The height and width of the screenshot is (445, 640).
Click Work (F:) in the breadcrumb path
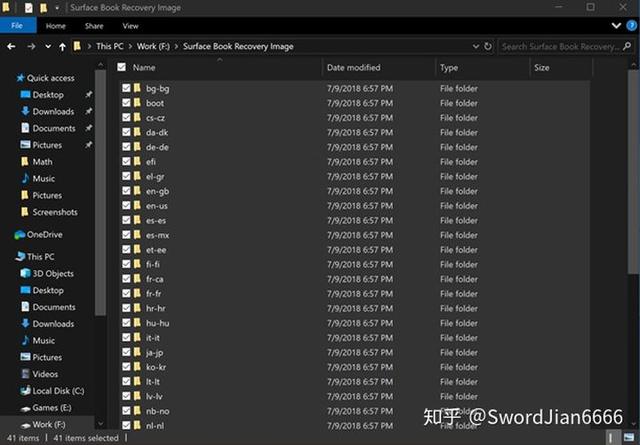coord(153,47)
